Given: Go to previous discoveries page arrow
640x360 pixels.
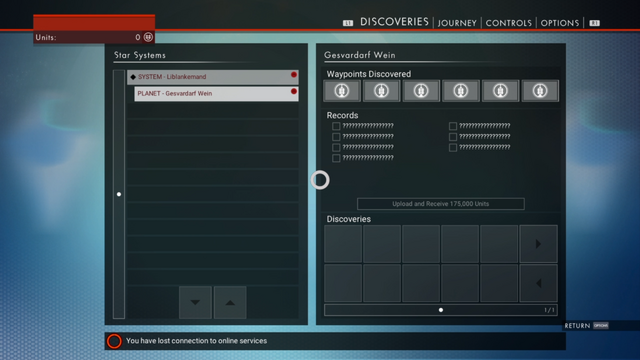Looking at the screenshot, I should click(538, 283).
